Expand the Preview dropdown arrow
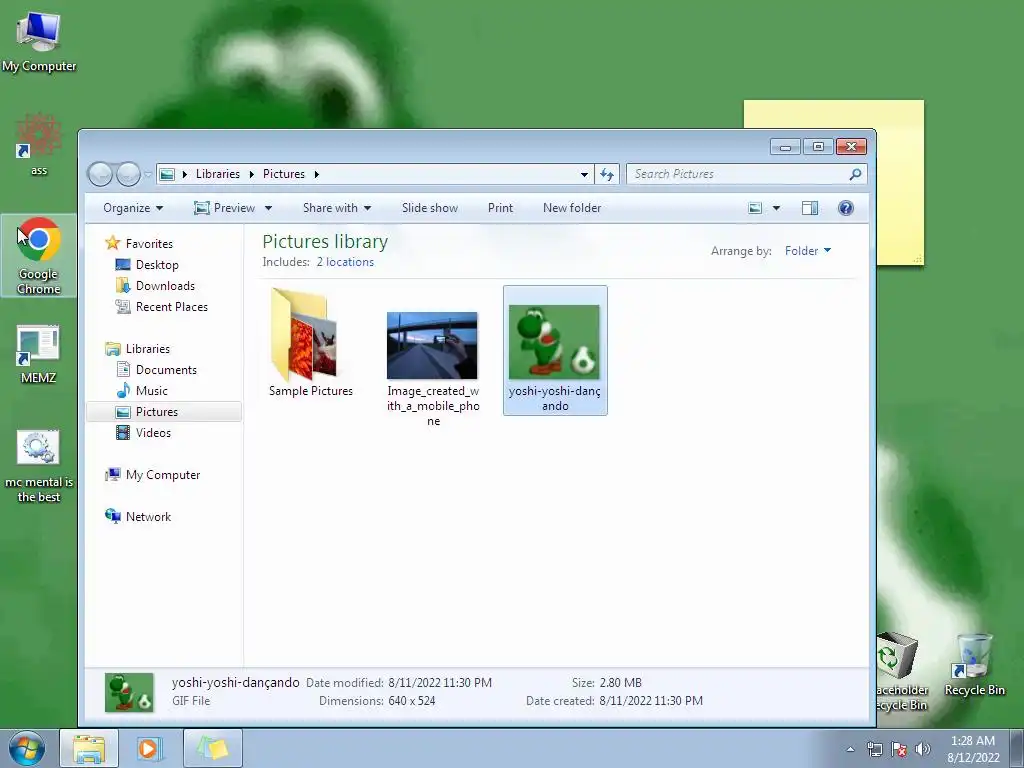 coord(268,208)
